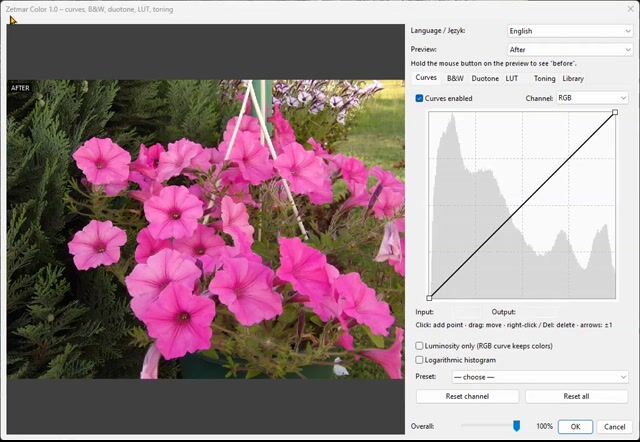640x442 pixels.
Task: Click the curve line to add a point
Action: point(522,205)
